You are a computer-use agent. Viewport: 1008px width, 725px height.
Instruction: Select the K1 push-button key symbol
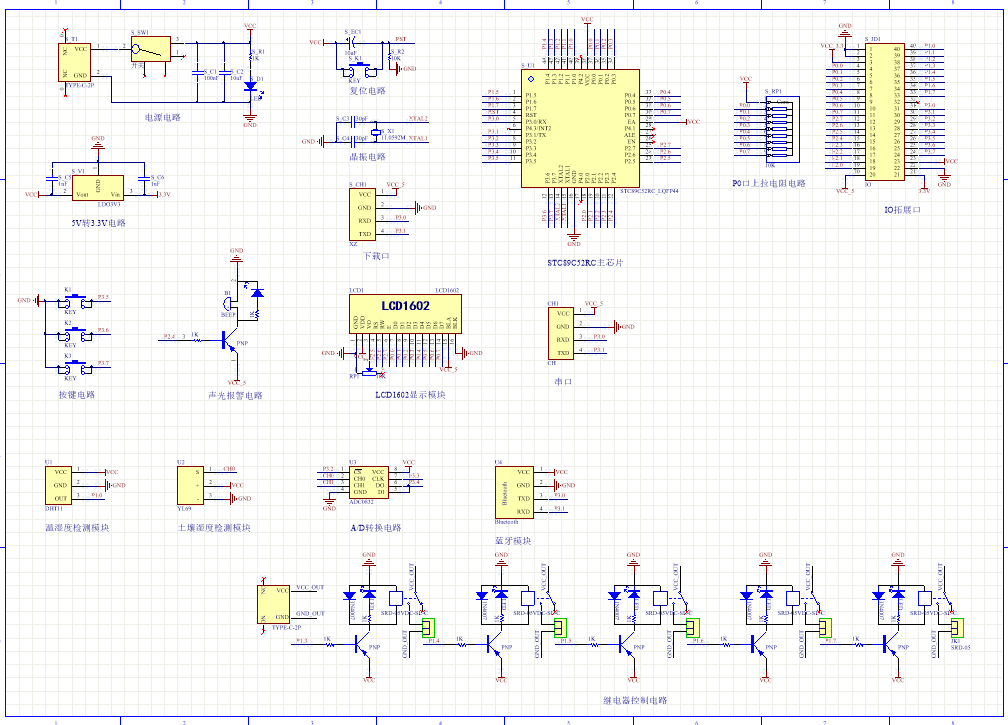click(x=72, y=301)
